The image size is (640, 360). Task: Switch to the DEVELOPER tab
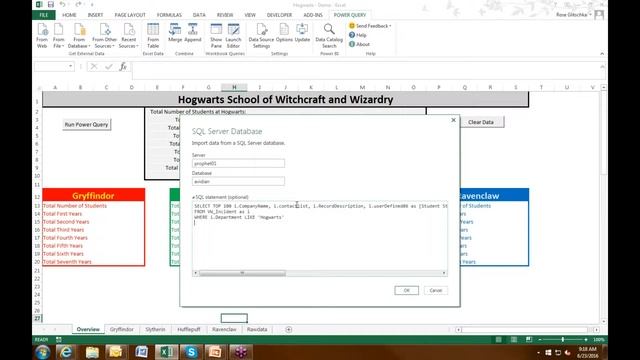279,15
